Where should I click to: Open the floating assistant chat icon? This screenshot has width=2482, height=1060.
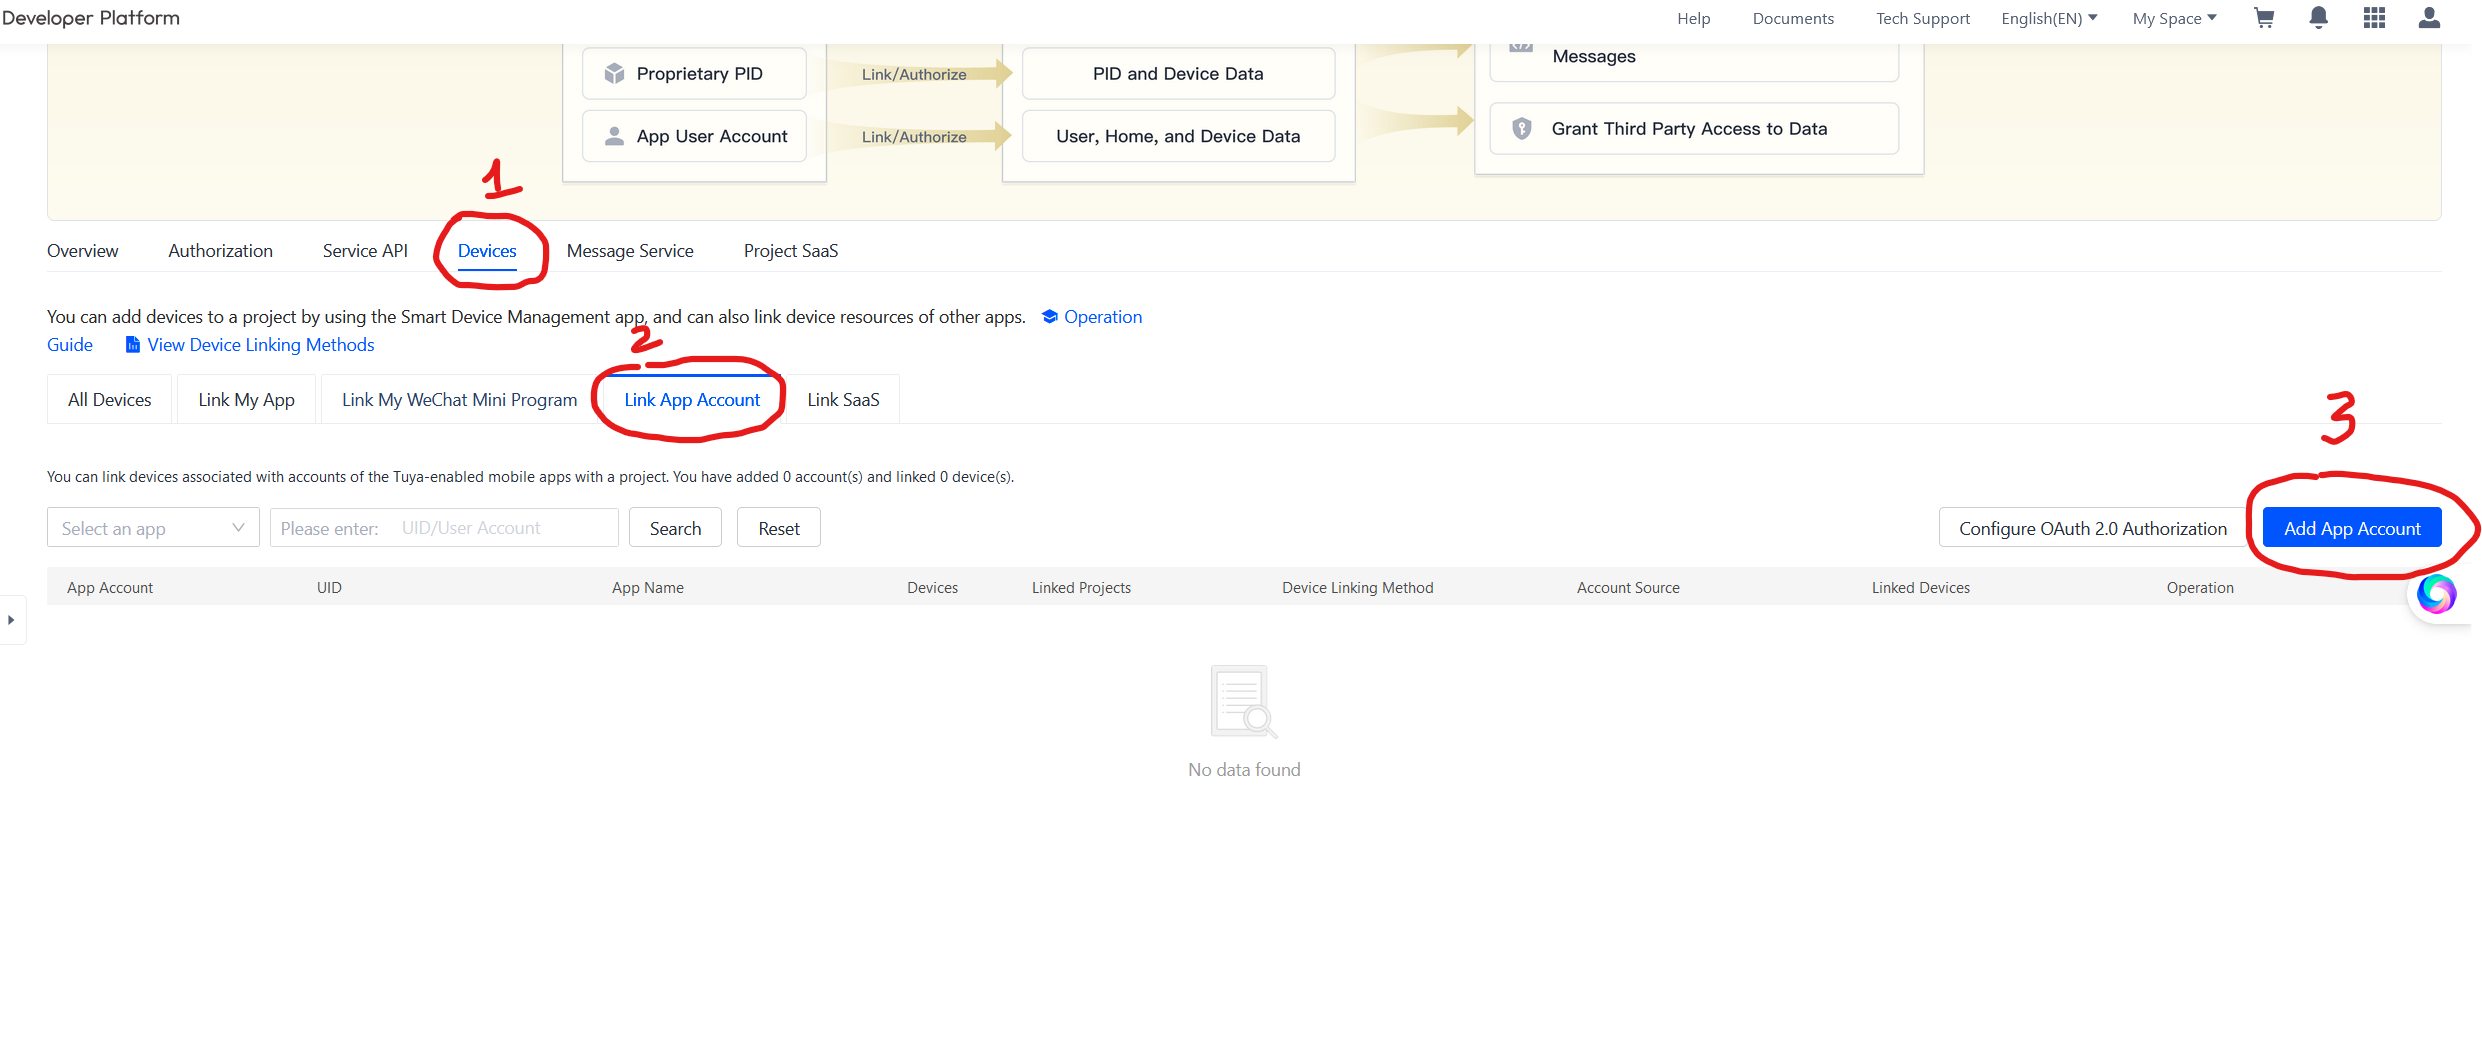click(2436, 594)
